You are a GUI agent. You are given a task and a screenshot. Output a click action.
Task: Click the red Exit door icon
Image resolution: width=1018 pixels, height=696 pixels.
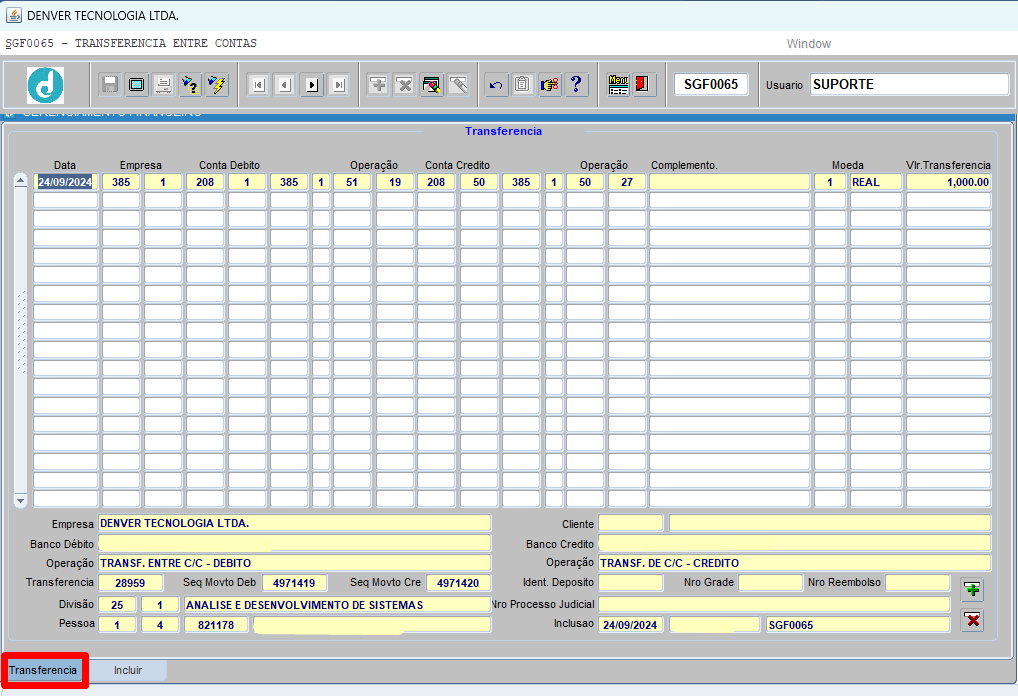[x=642, y=84]
